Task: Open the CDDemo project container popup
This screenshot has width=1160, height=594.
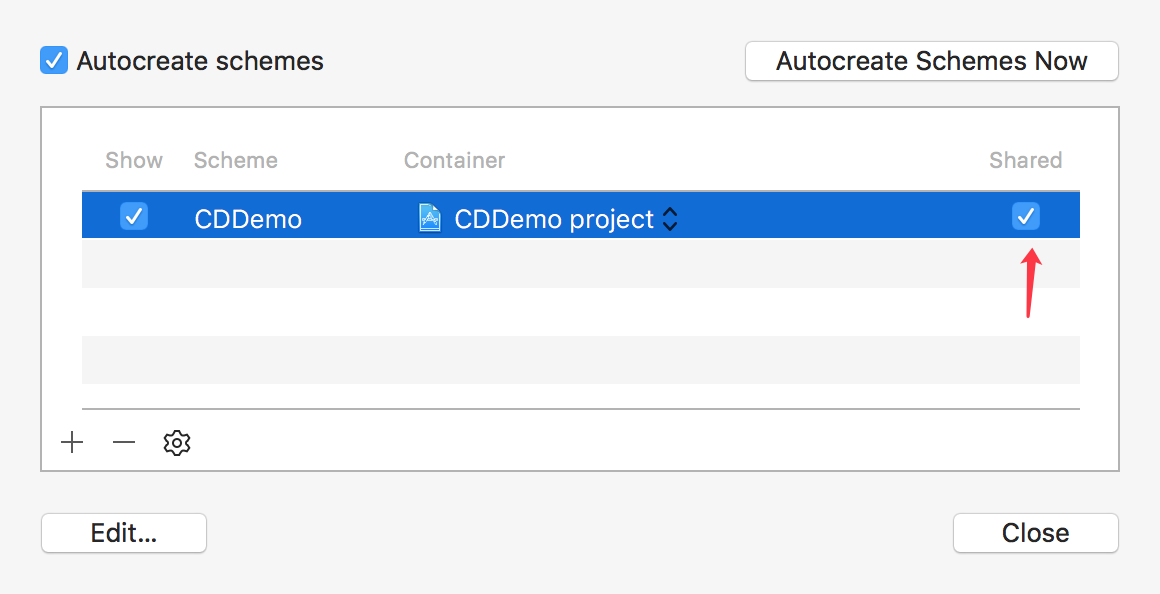Action: coord(554,219)
